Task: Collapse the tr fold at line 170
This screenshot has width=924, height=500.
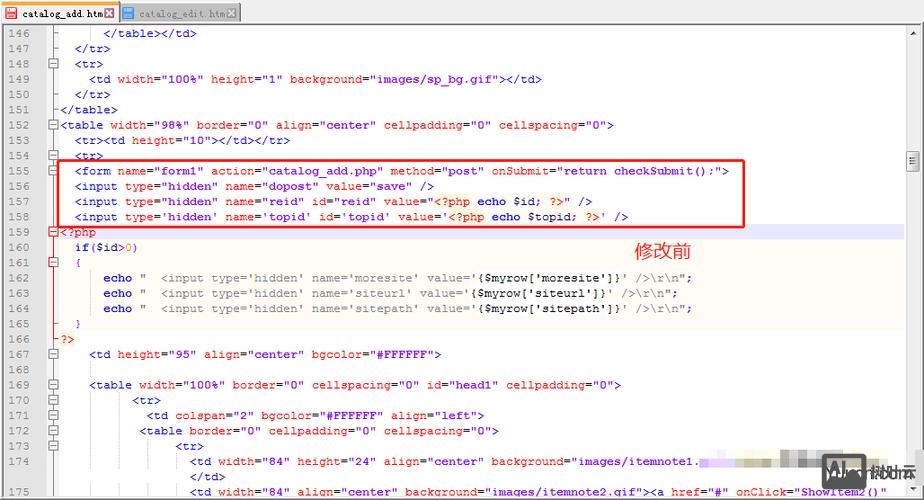Action: coord(54,400)
